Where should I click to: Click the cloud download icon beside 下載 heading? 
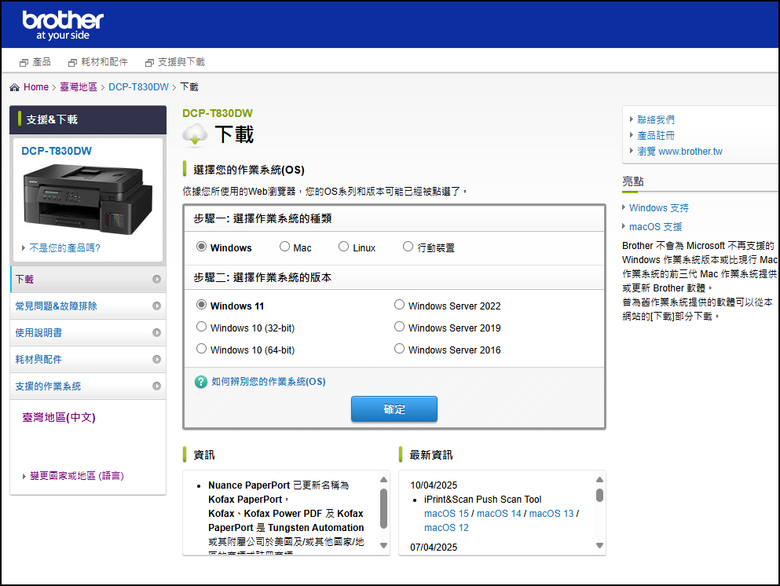tap(195, 135)
